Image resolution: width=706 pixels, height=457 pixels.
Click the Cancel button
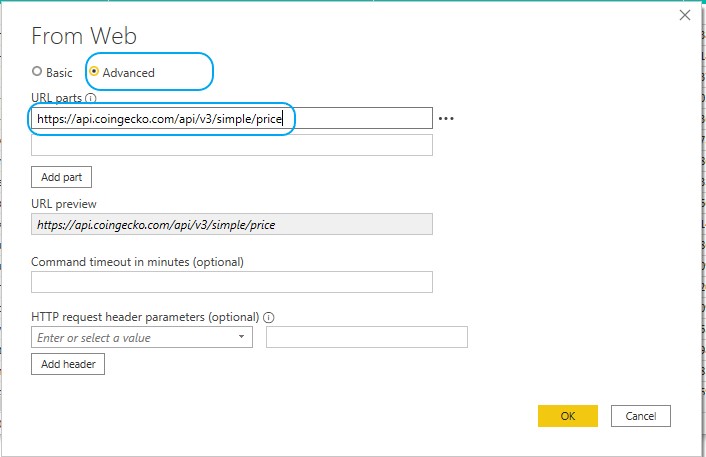pos(640,416)
